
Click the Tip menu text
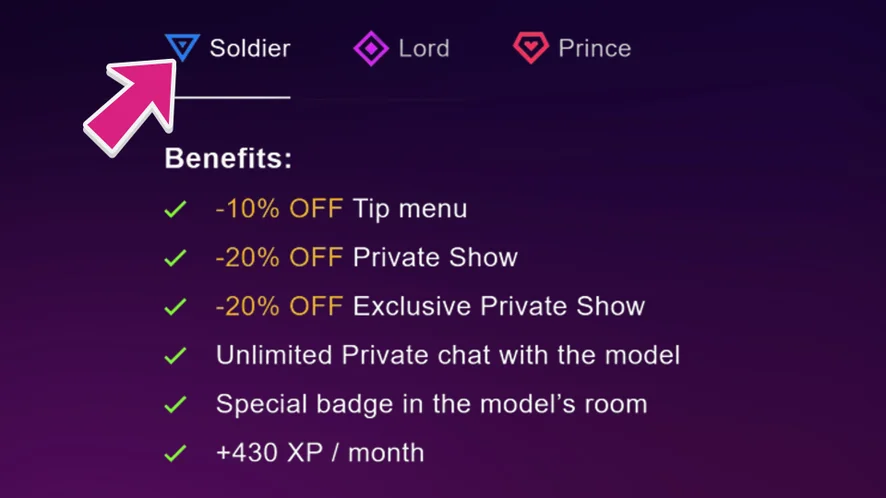(410, 209)
